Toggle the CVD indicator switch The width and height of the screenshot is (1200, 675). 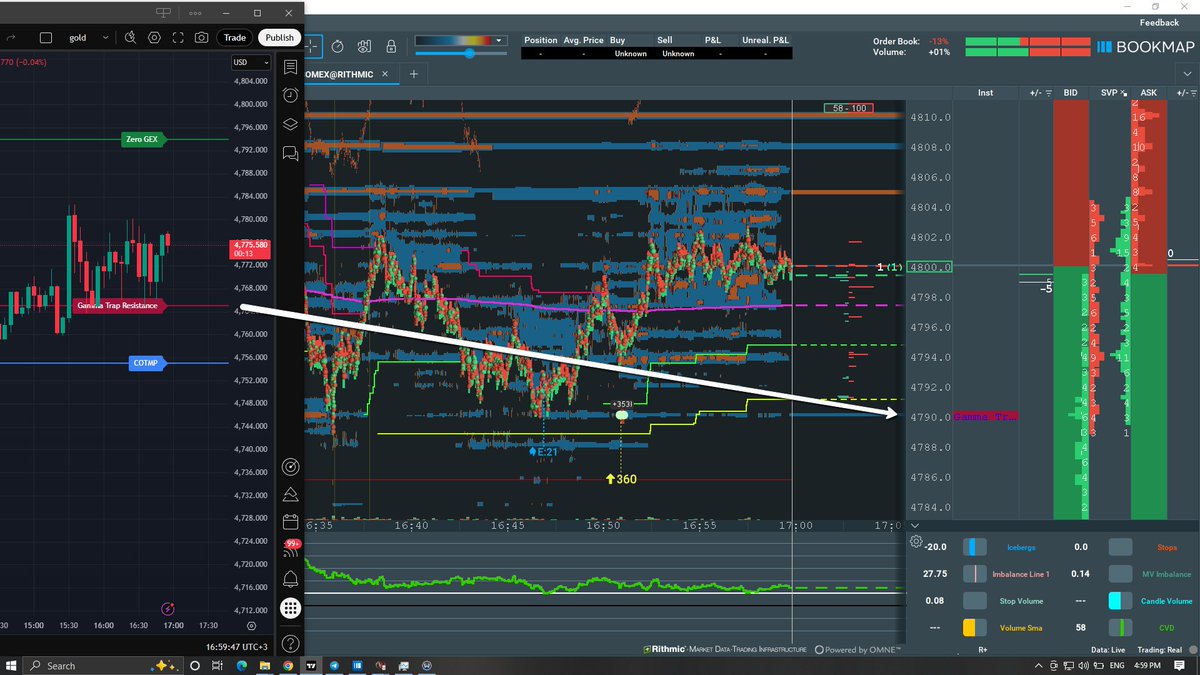coord(1120,628)
